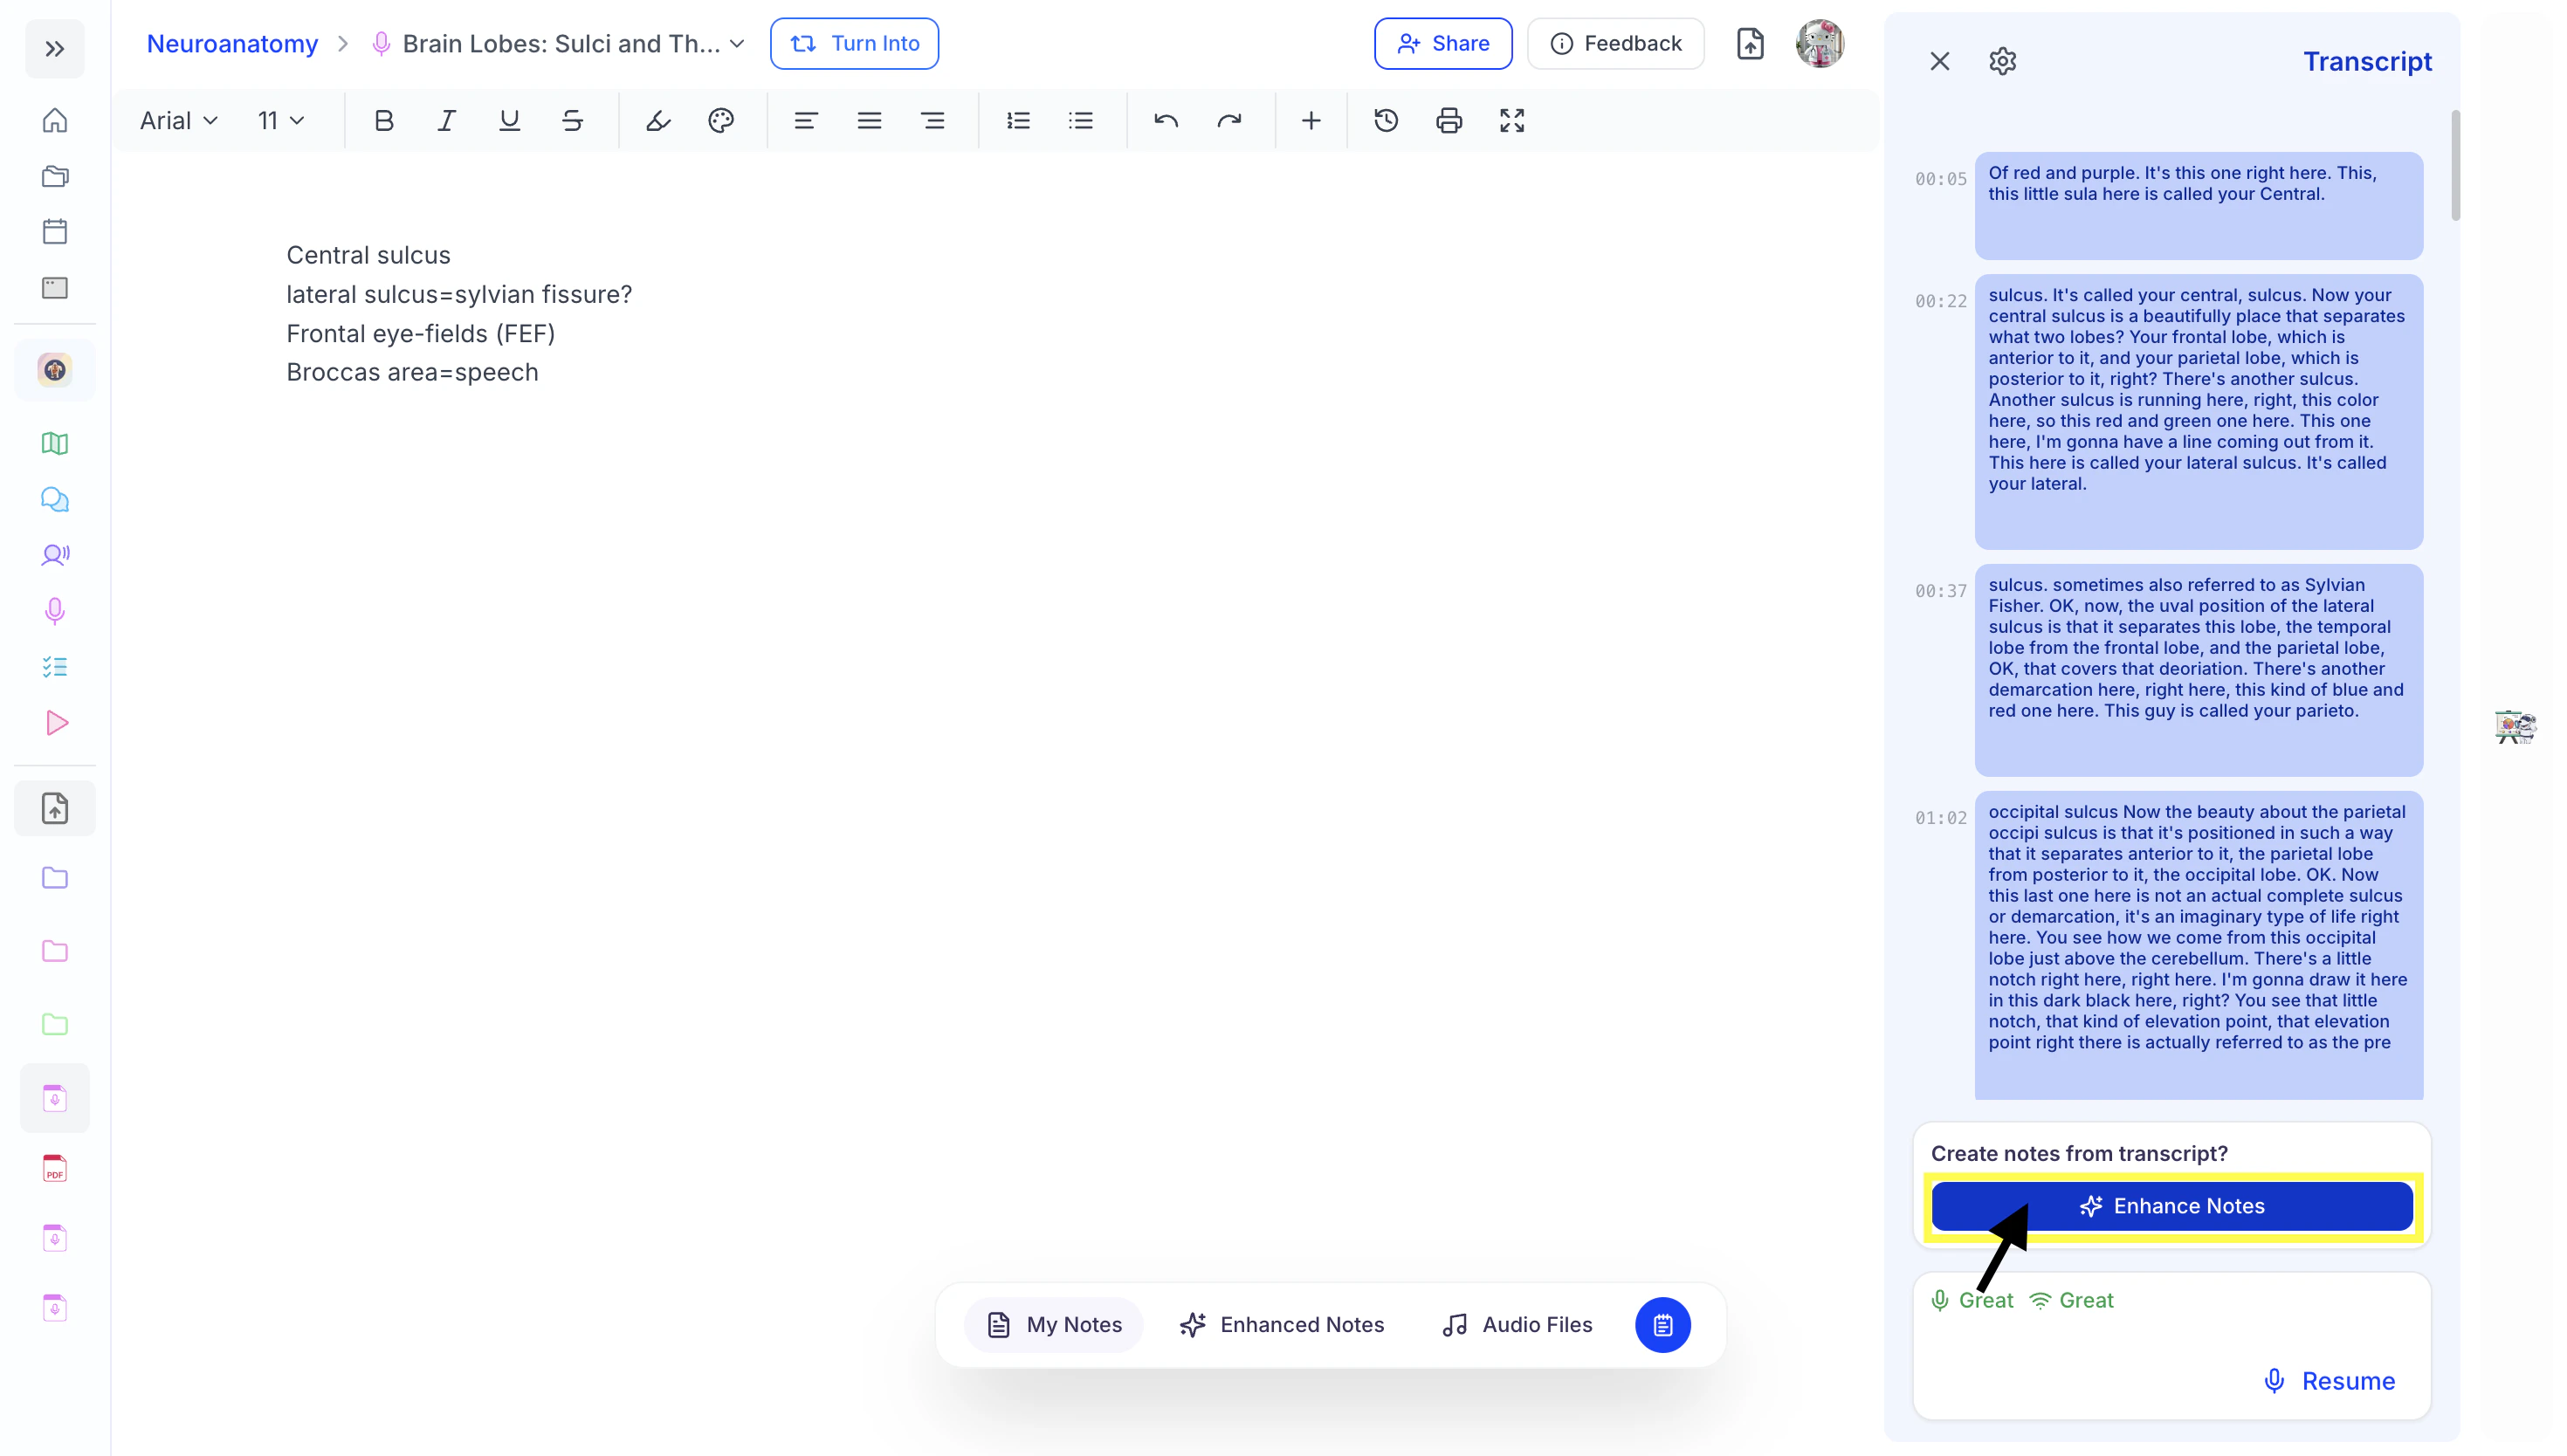Toggle strikethrough formatting
This screenshot has height=1456, width=2567.
coord(572,121)
